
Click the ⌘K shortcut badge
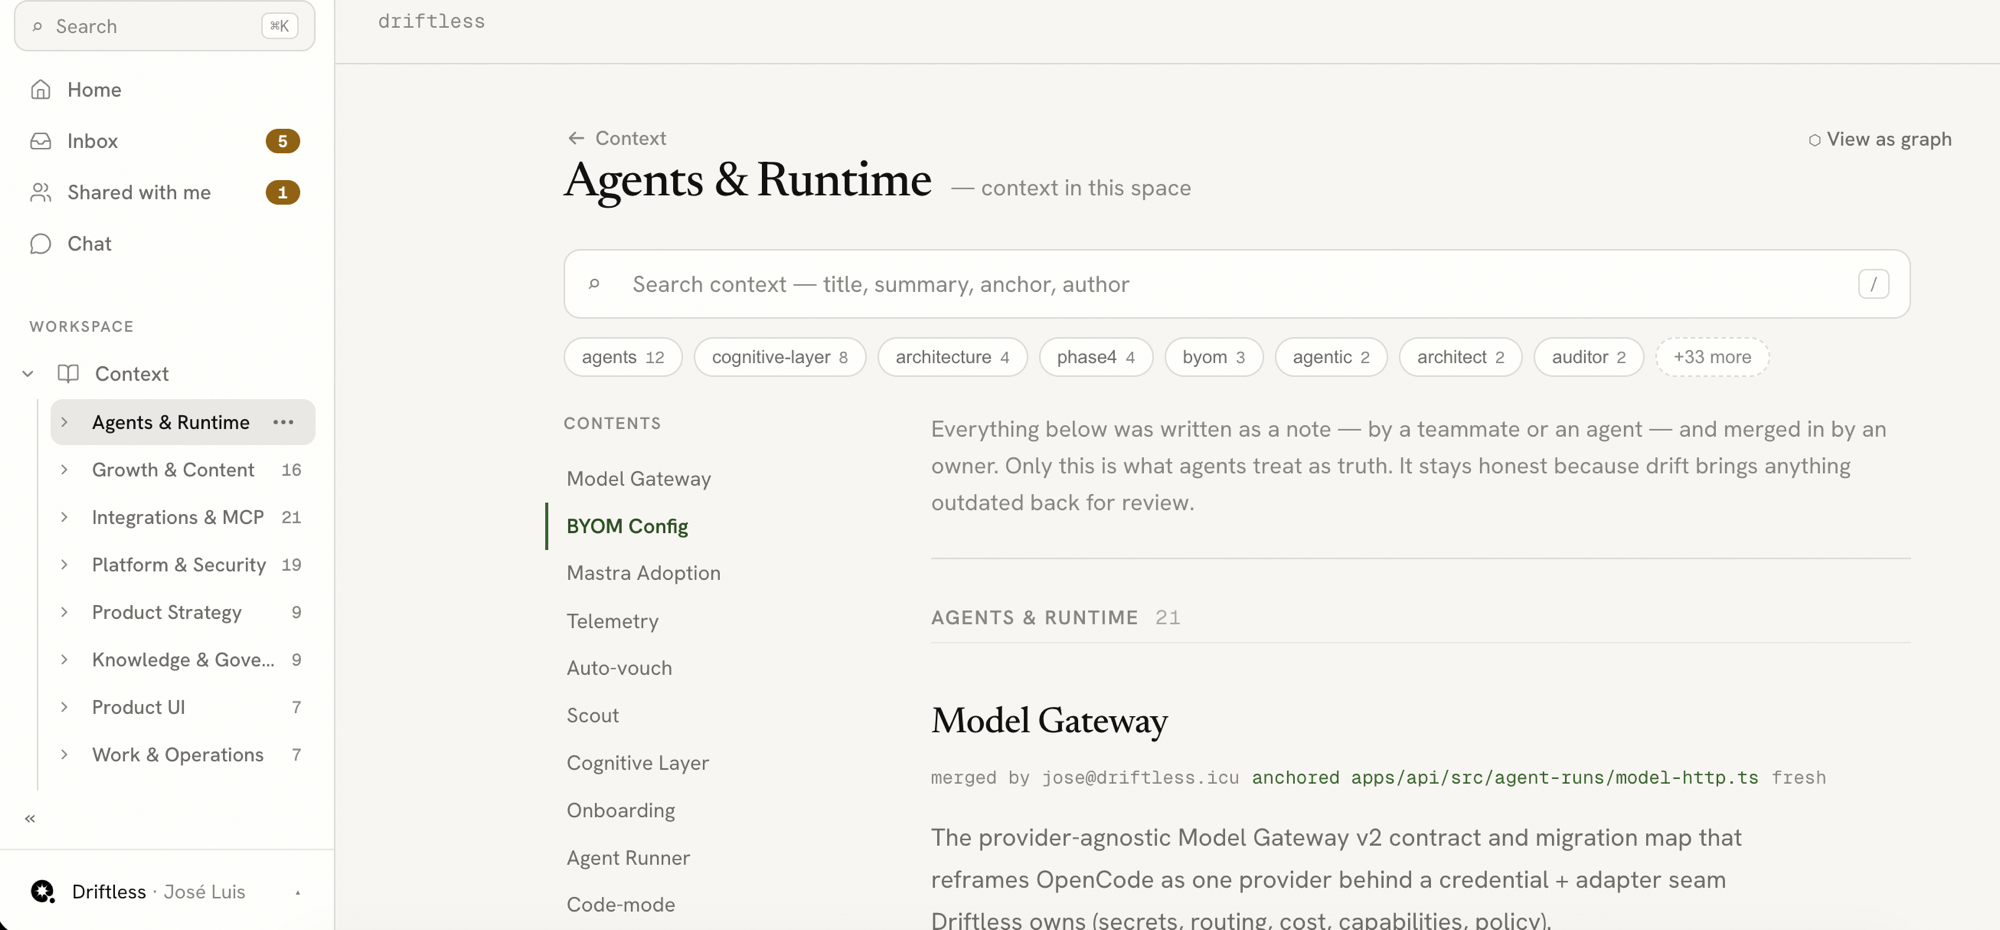click(280, 26)
